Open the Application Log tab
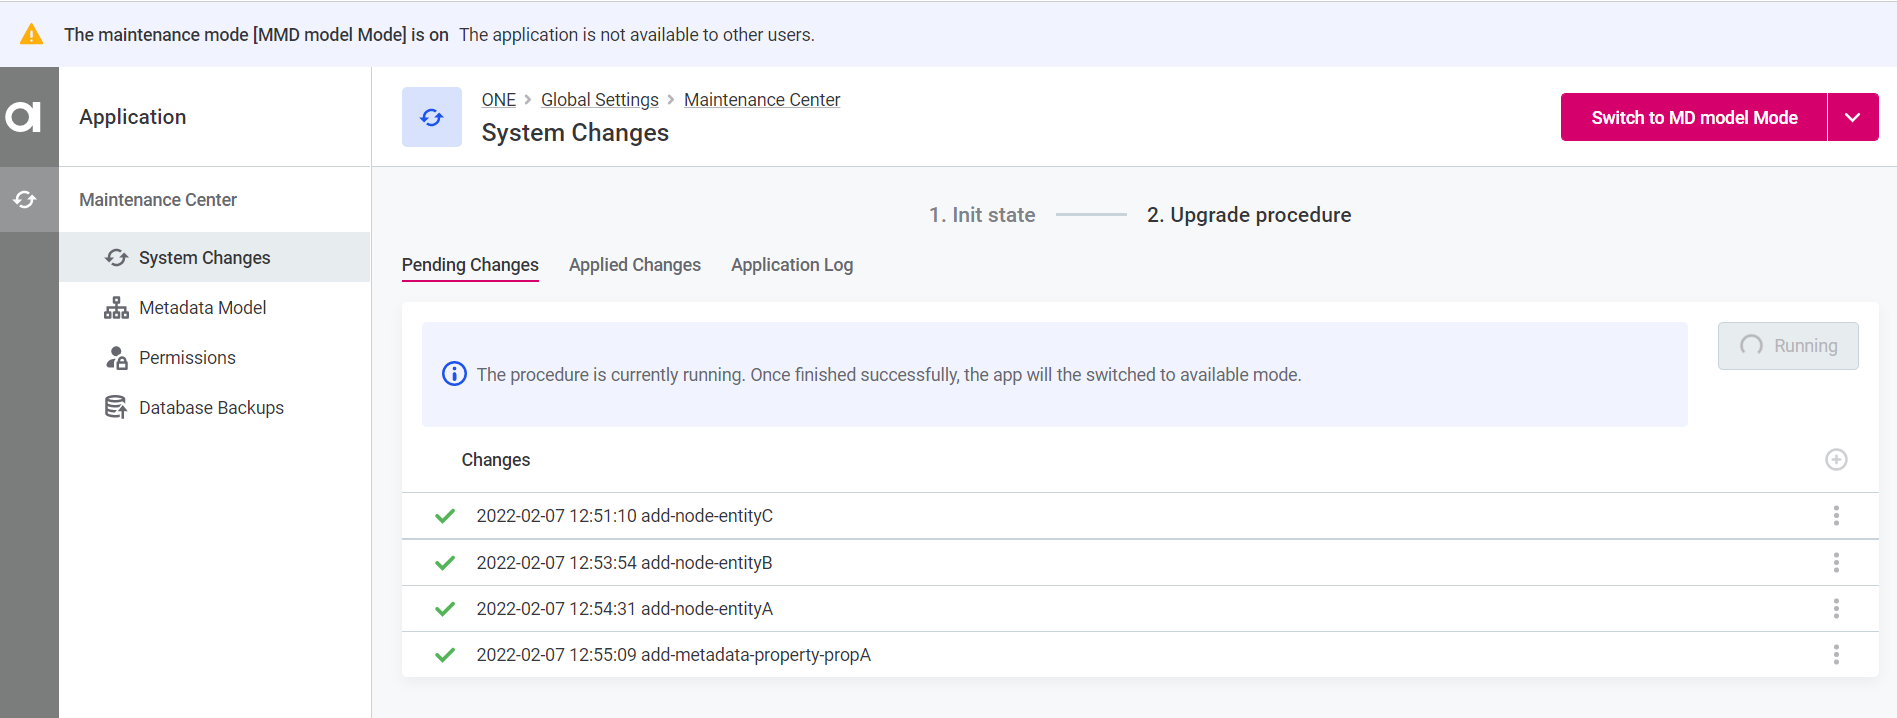 pos(791,265)
